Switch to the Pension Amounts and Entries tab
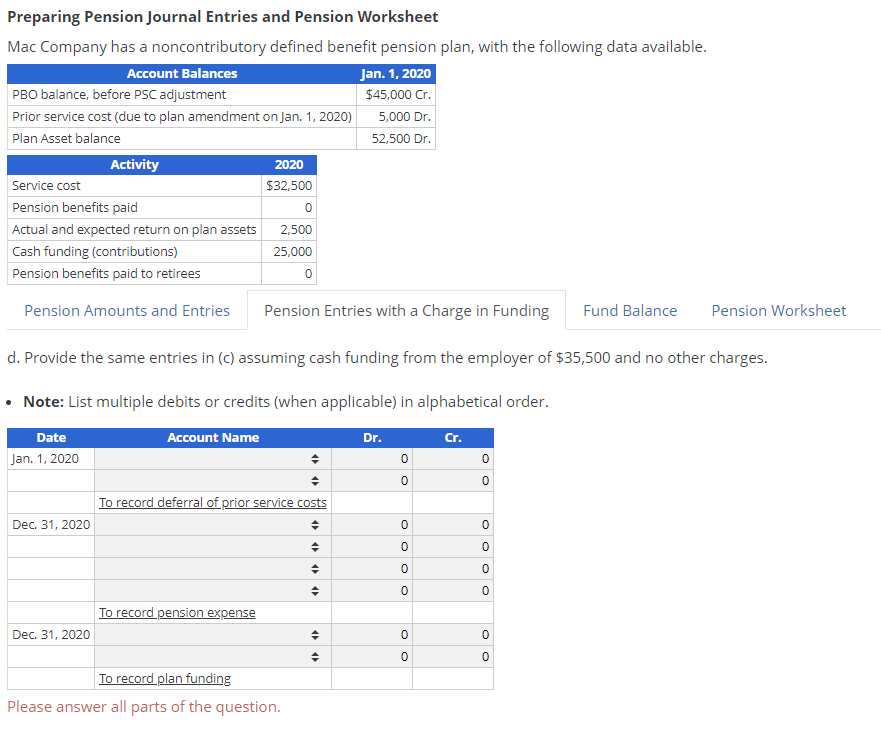The image size is (881, 729). pyautogui.click(x=126, y=311)
